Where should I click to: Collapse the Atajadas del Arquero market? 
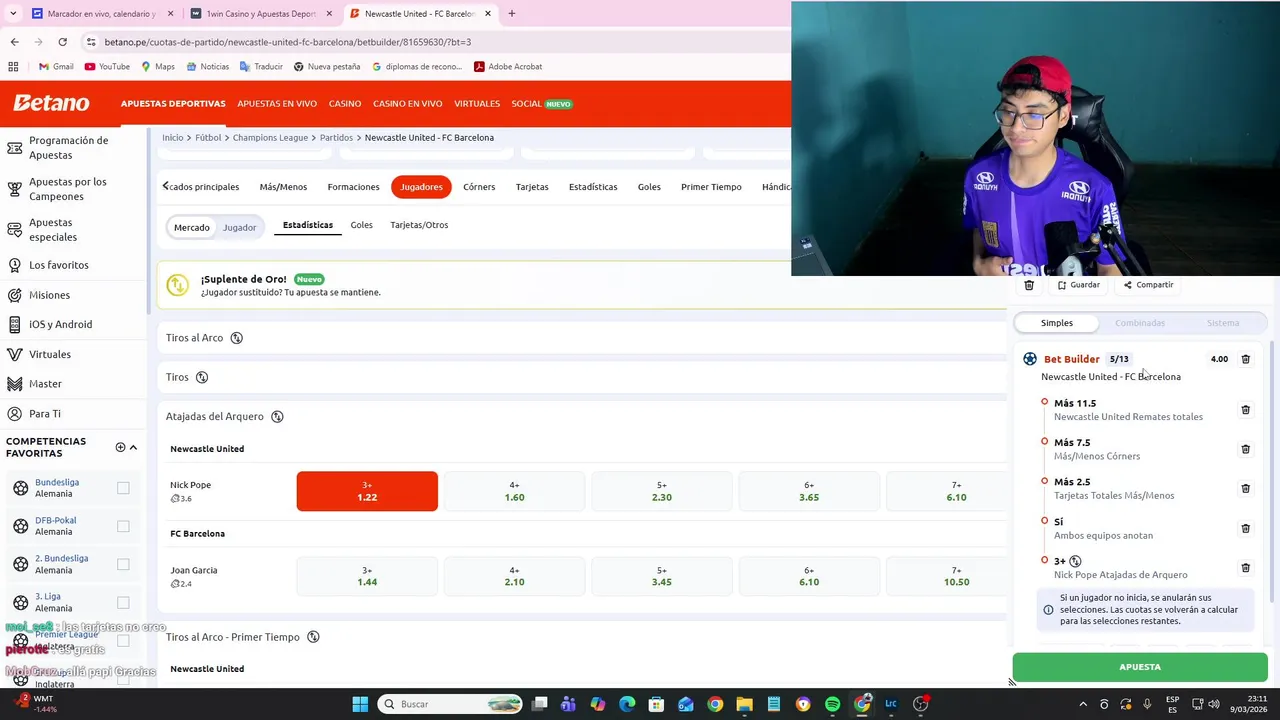pyautogui.click(x=581, y=416)
